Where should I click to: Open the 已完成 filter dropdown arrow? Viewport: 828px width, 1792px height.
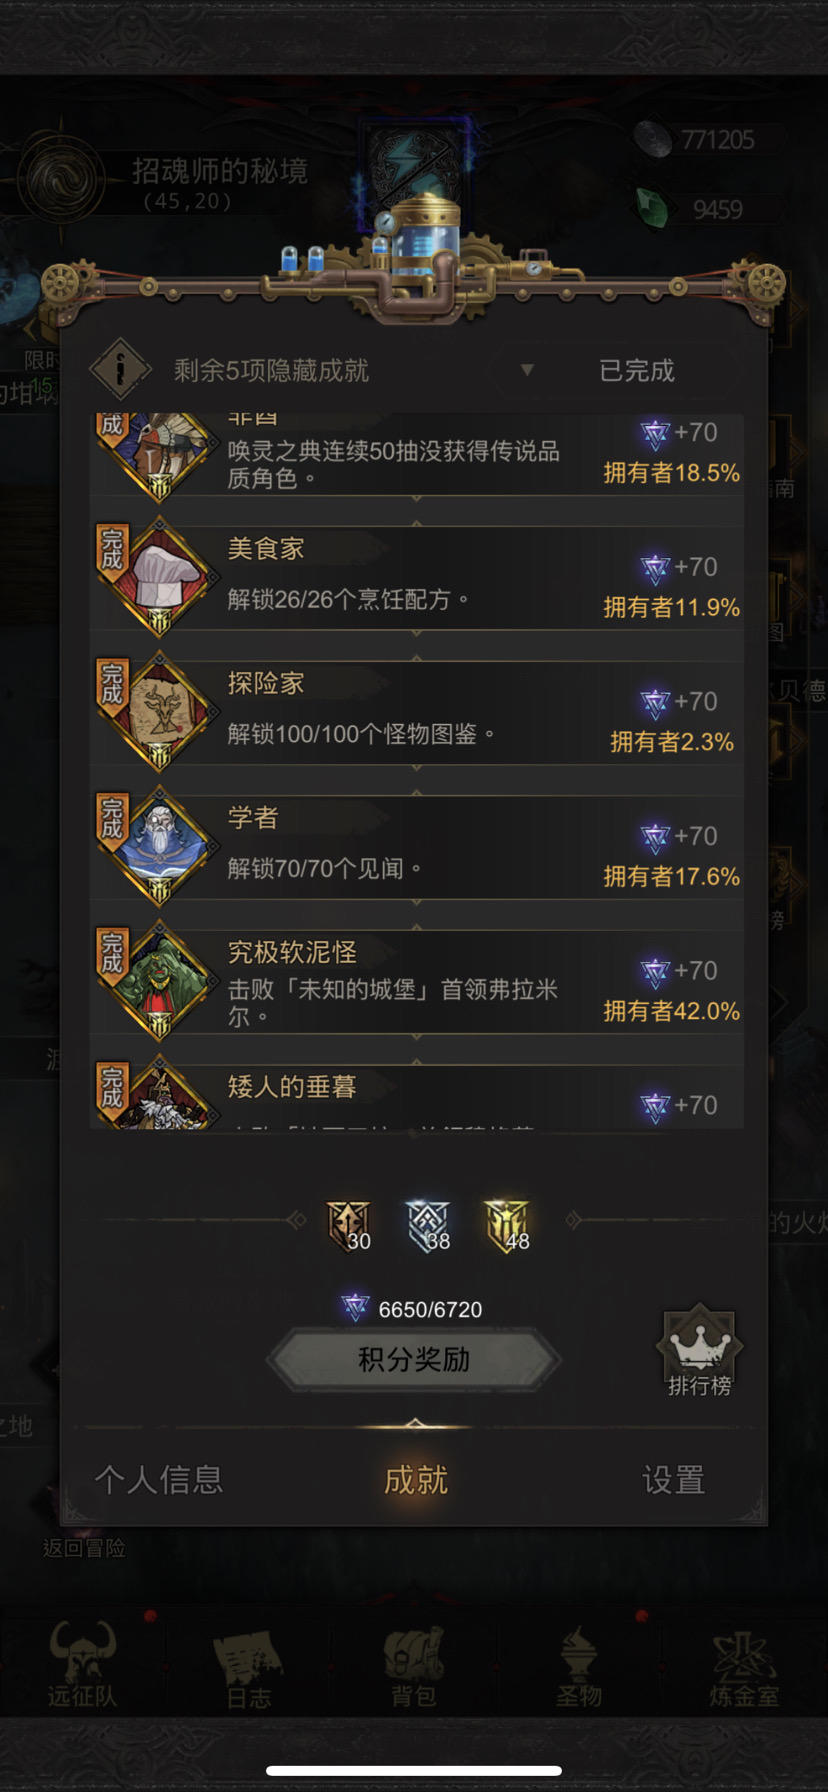tap(527, 370)
